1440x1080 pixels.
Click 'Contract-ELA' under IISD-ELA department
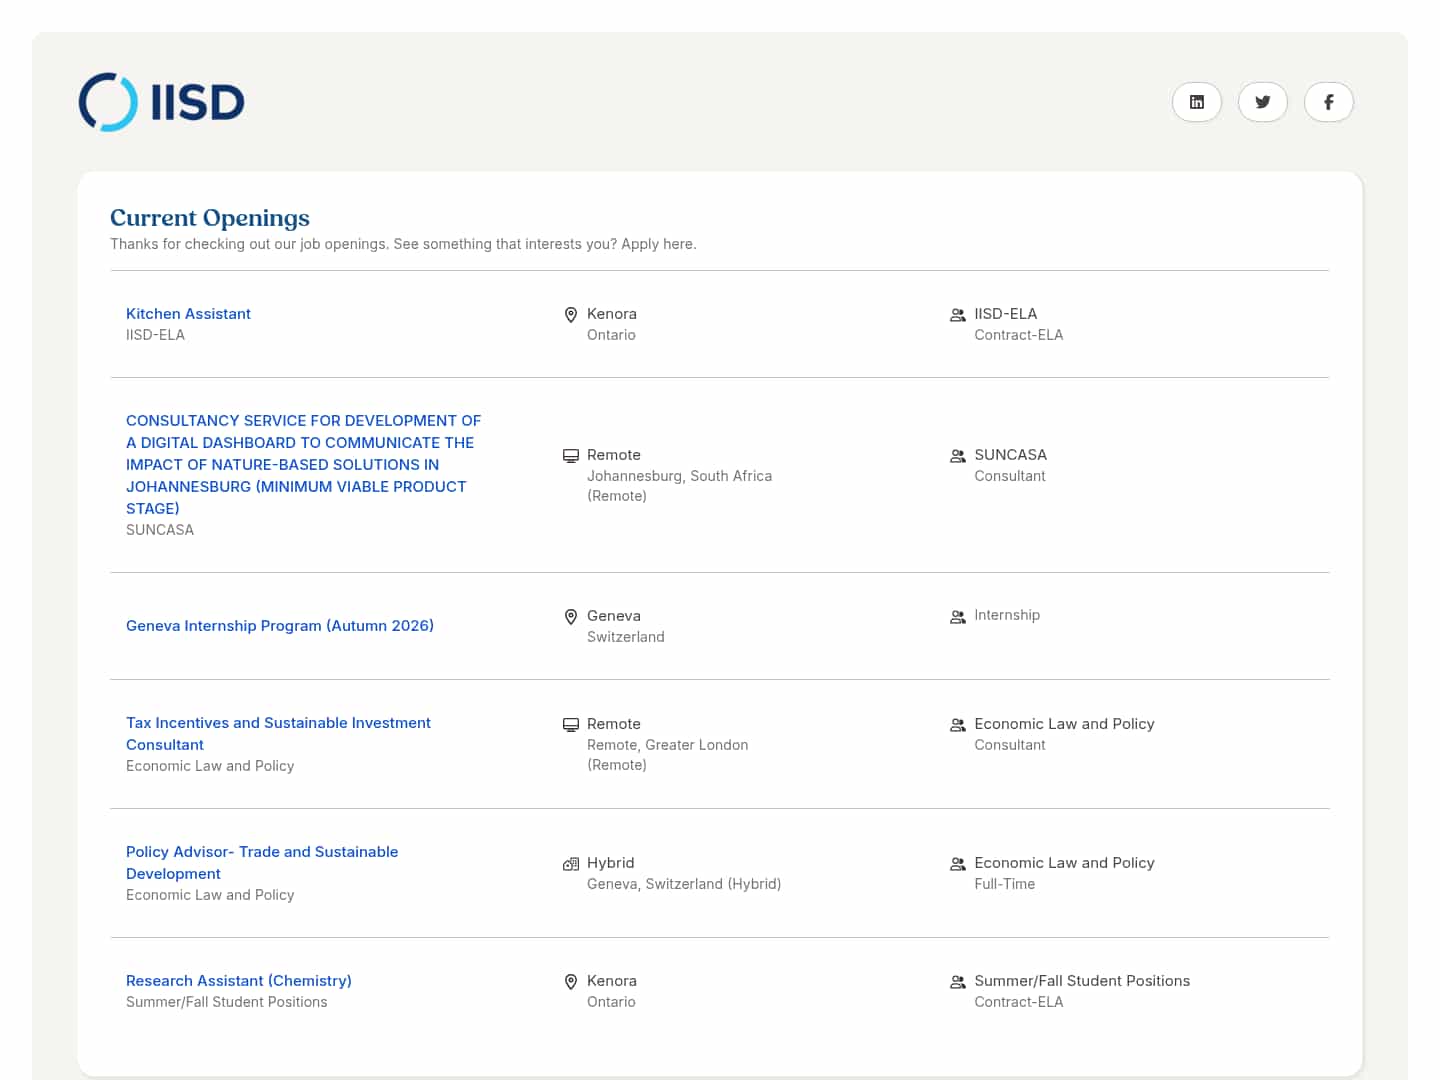[x=1019, y=335]
